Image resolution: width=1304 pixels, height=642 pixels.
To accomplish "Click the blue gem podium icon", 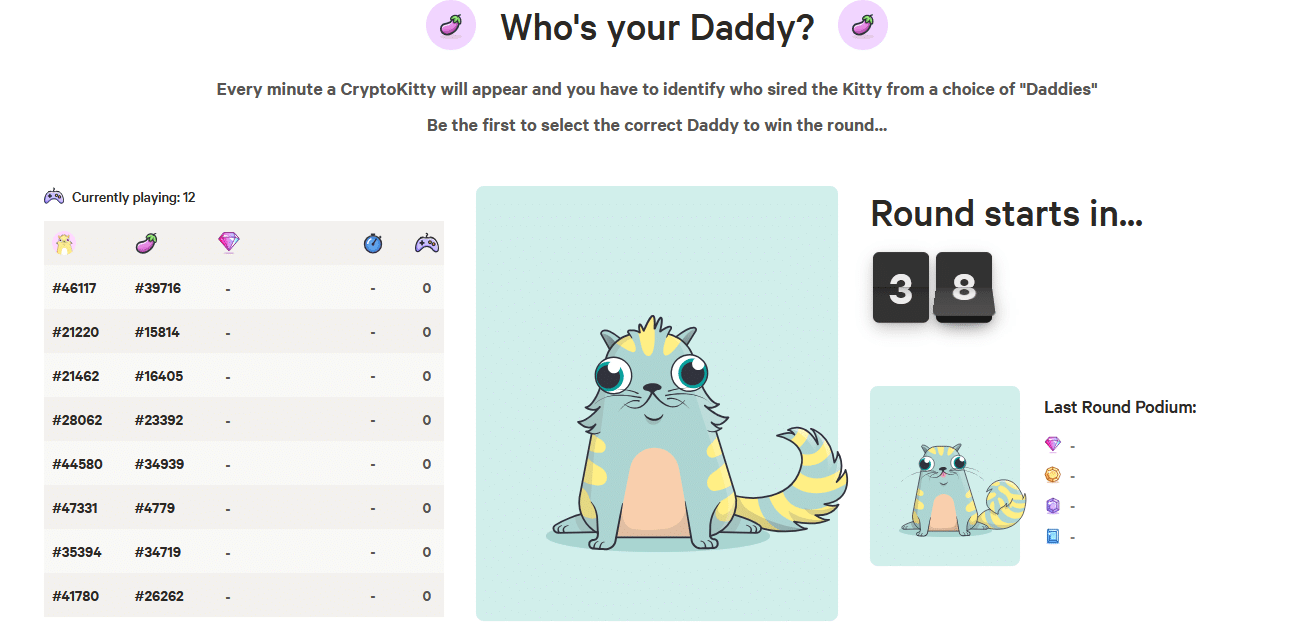I will point(1052,537).
